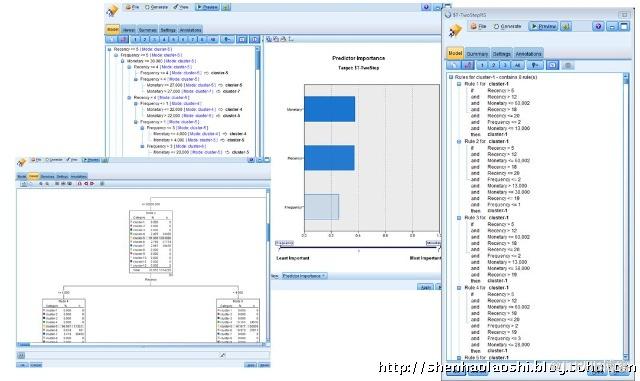Click zoom-in icon in tree viewer toolbar
Screen dimensions: 640x381
click(x=40, y=184)
